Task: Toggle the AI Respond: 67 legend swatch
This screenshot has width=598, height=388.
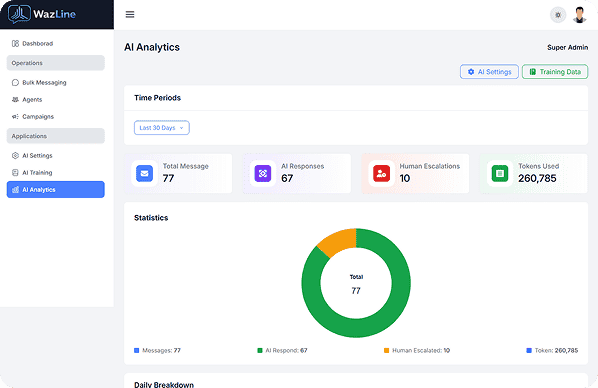Action: coord(260,350)
